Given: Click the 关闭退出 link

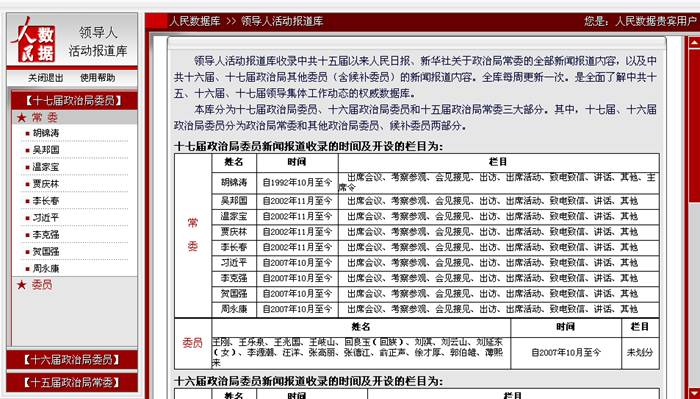Looking at the screenshot, I should coord(46,78).
